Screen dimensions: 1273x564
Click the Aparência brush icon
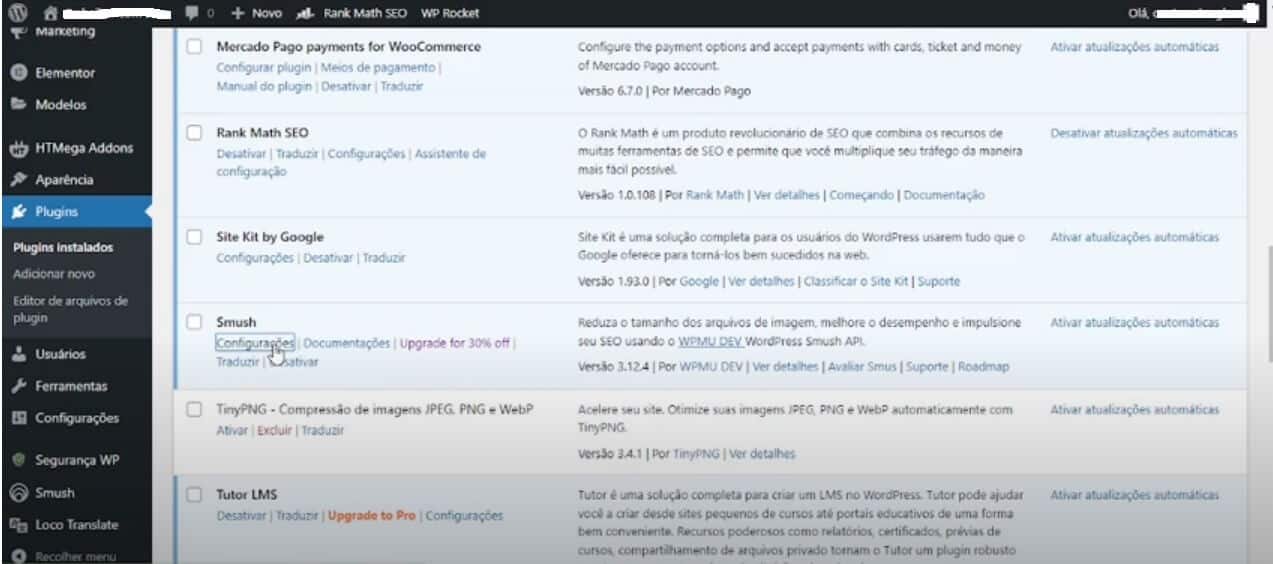pyautogui.click(x=18, y=180)
